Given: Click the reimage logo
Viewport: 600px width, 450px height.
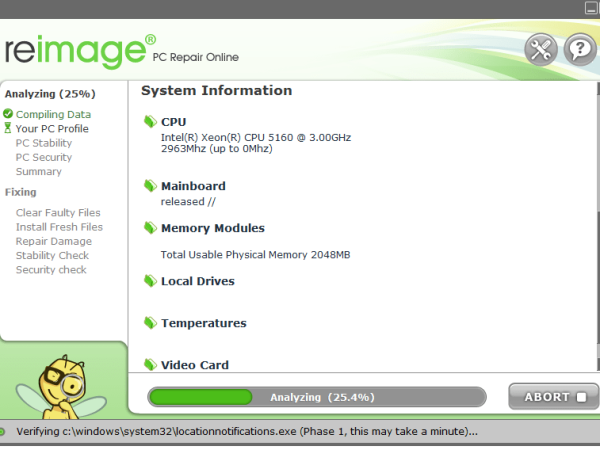Looking at the screenshot, I should (x=80, y=52).
